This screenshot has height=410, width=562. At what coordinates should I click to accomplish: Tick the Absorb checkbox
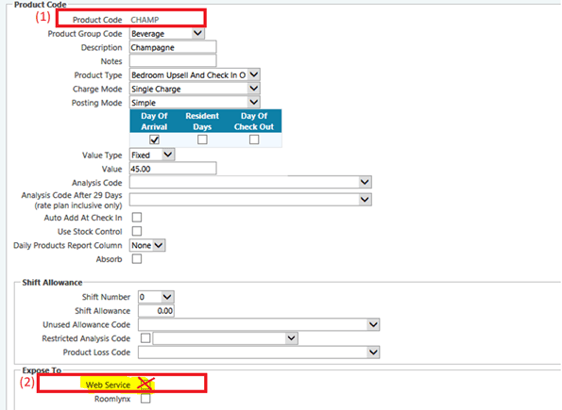[137, 259]
